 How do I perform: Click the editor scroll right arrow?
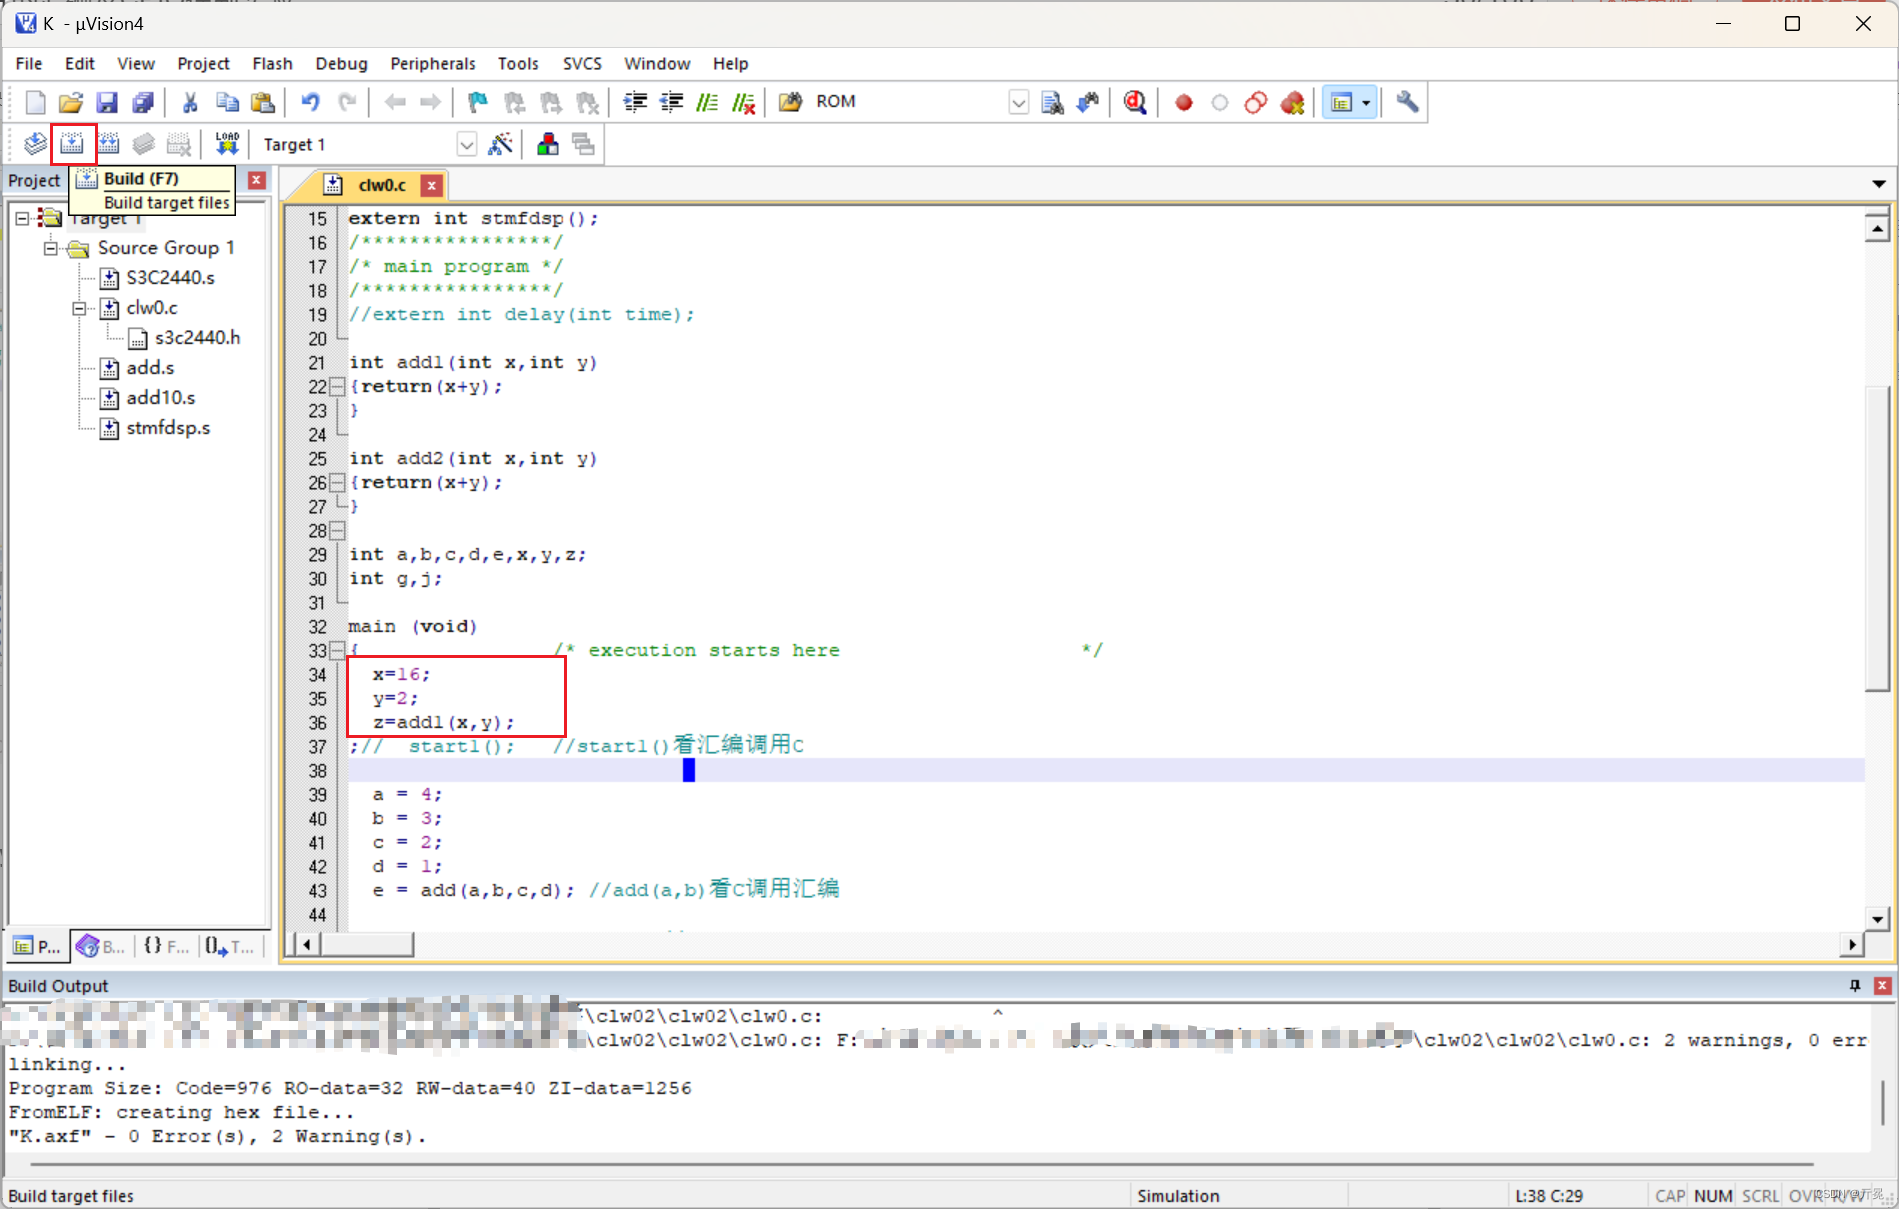1852,944
